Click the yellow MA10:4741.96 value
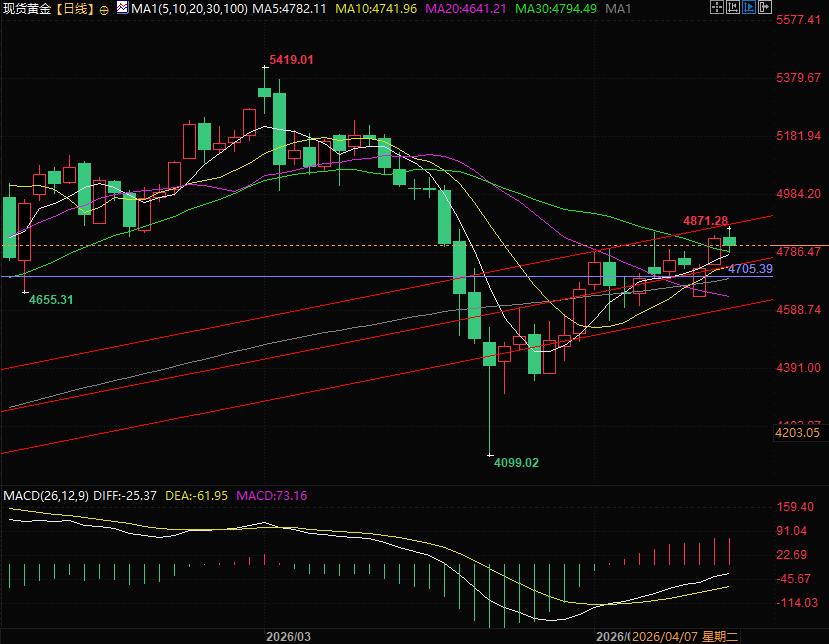Viewport: 829px width, 644px height. [x=376, y=9]
